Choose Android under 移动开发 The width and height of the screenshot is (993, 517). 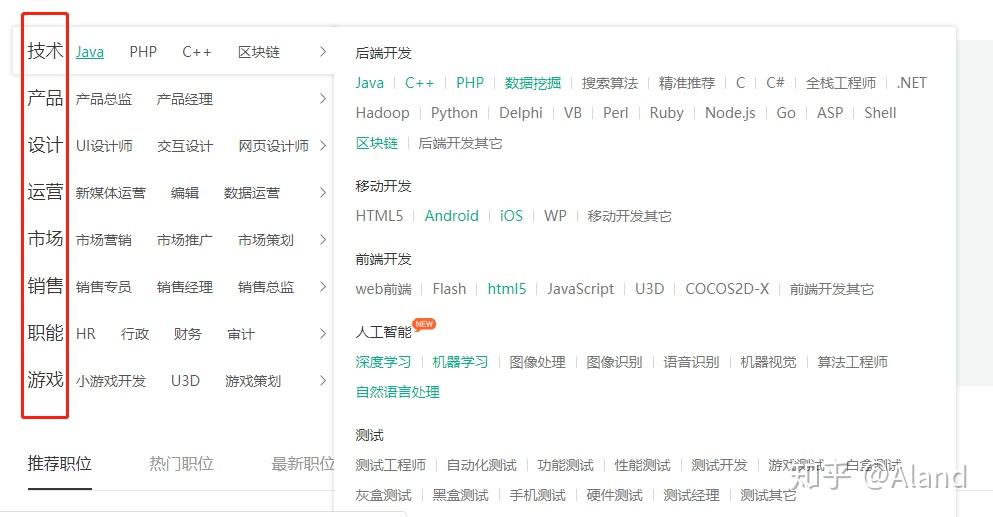[x=452, y=216]
